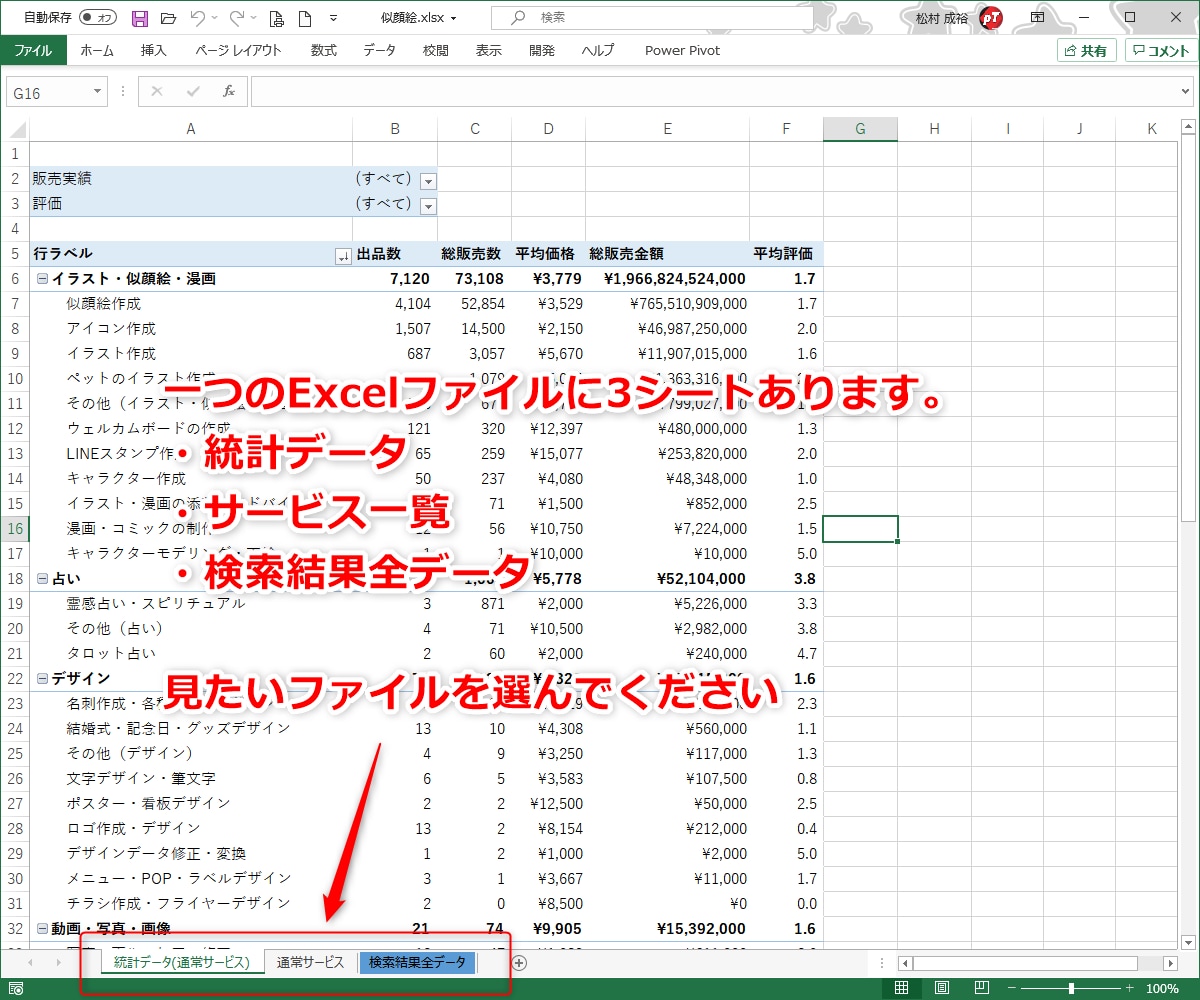Select the 通常サービス sheet tab
This screenshot has height=1000, width=1200.
pos(310,962)
